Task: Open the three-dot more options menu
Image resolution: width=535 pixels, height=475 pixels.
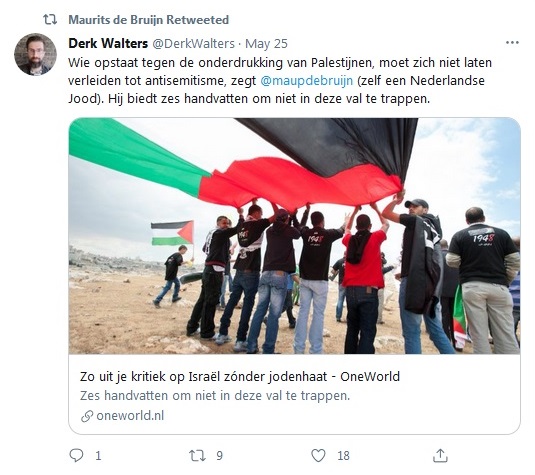Action: (512, 43)
